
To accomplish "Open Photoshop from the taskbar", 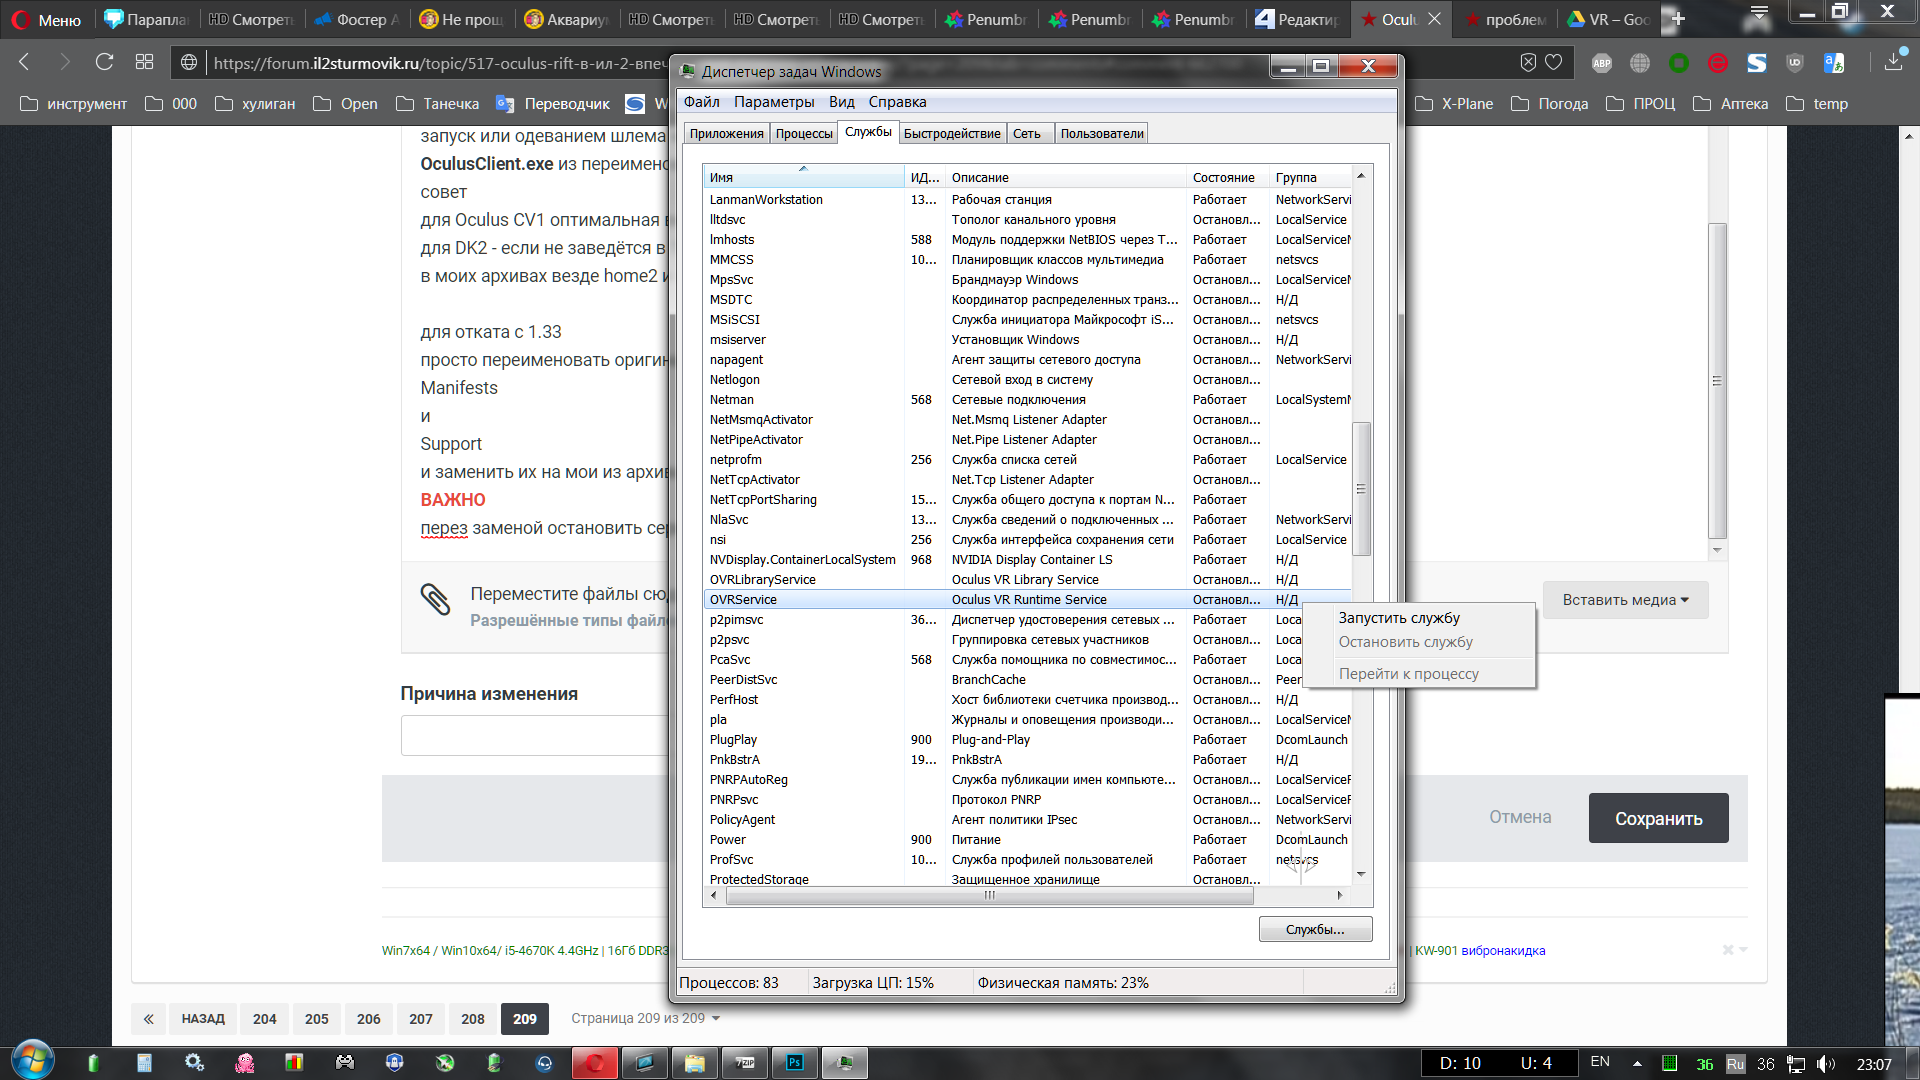I will tap(795, 1062).
